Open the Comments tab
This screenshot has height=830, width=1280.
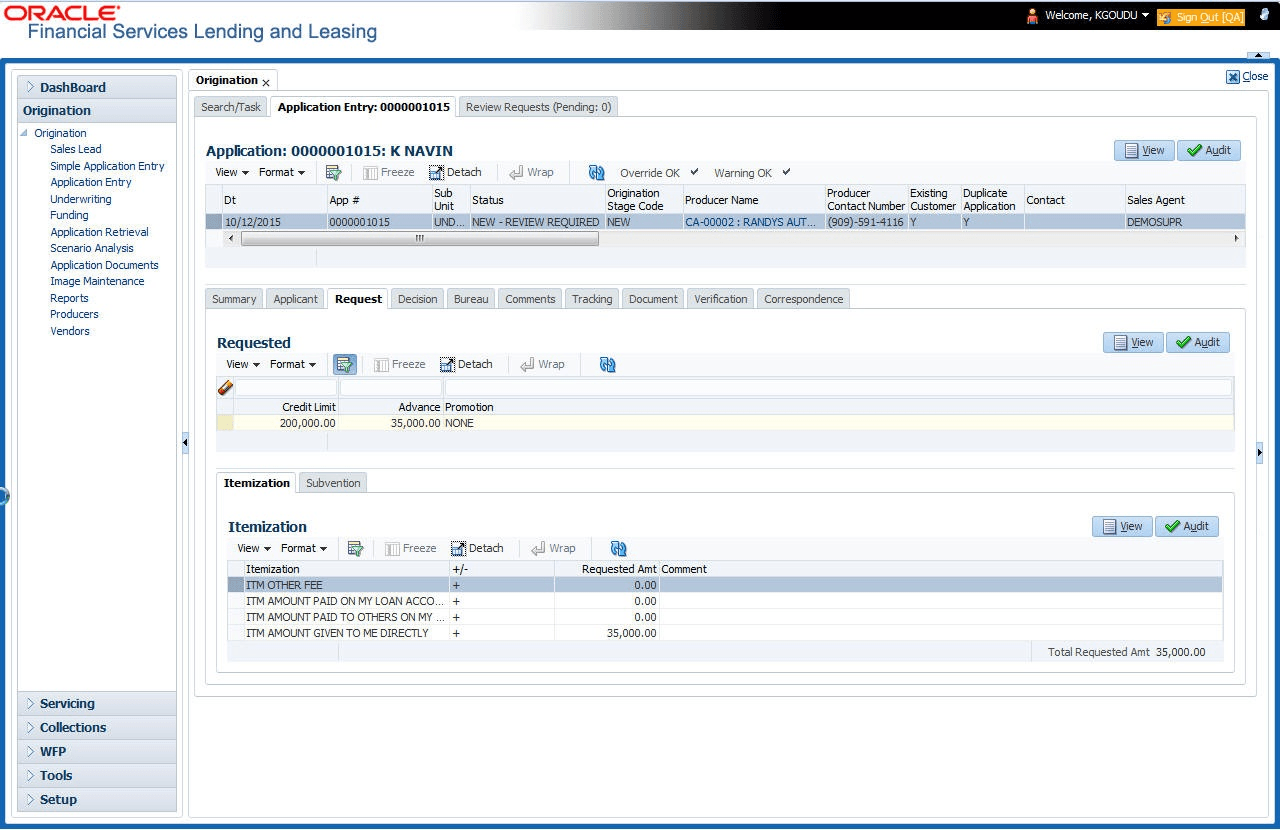point(530,298)
